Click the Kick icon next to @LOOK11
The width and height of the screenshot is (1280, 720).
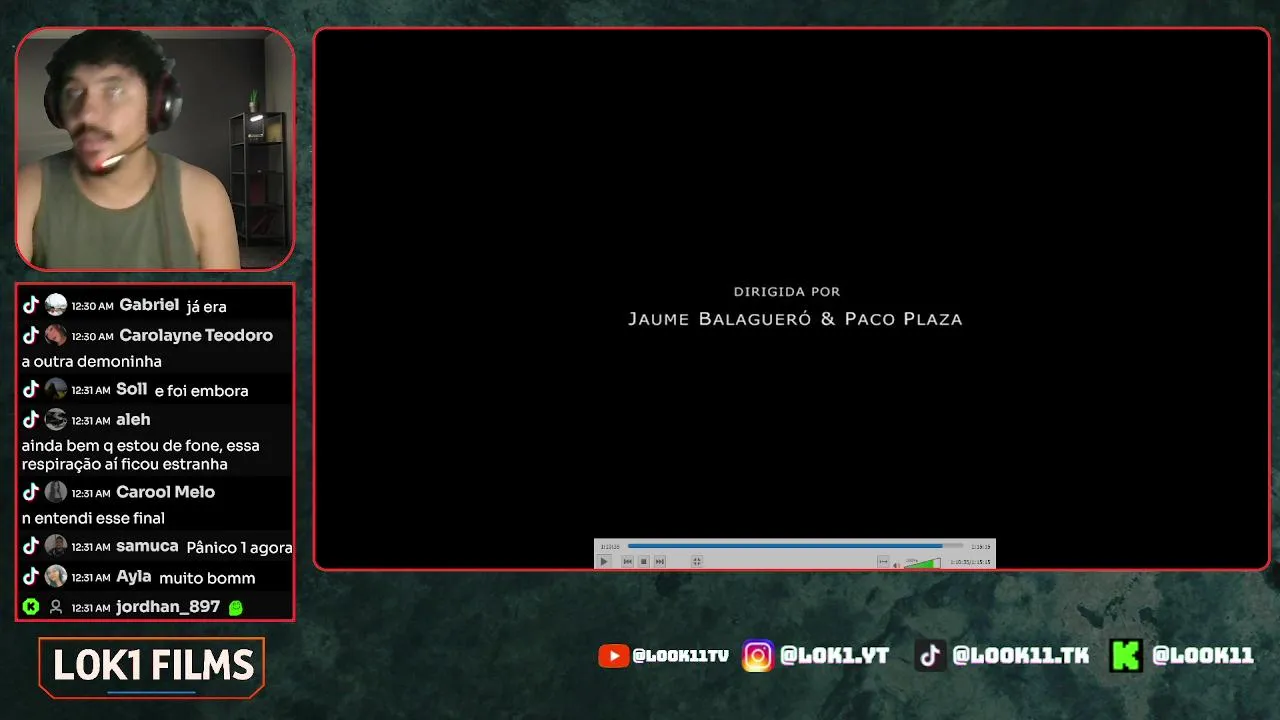(x=1126, y=656)
